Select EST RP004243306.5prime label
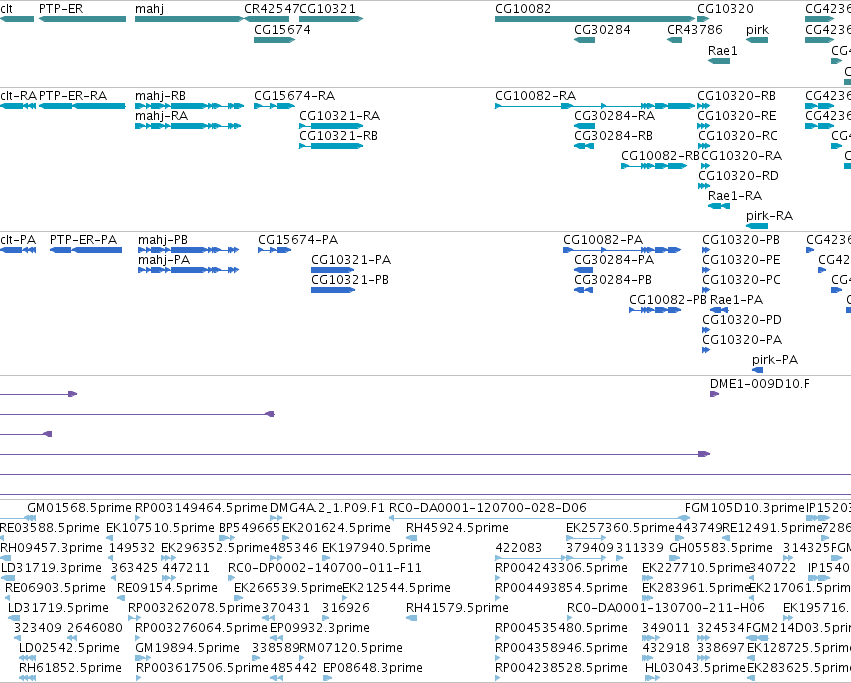Image resolution: width=851 pixels, height=683 pixels. pos(561,568)
